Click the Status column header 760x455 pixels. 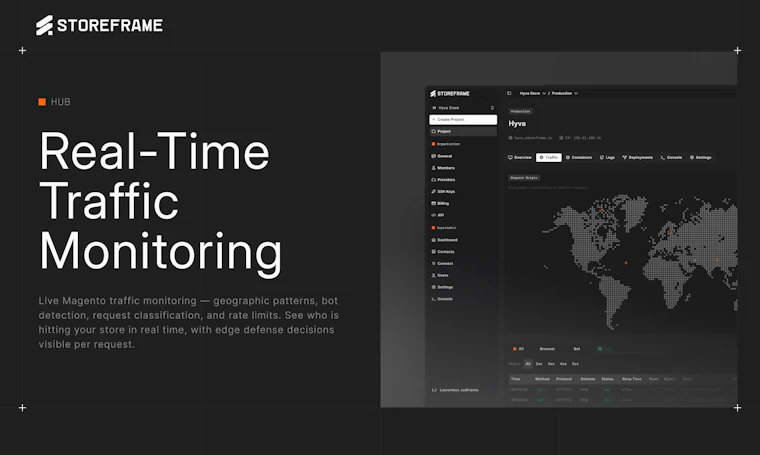click(608, 379)
